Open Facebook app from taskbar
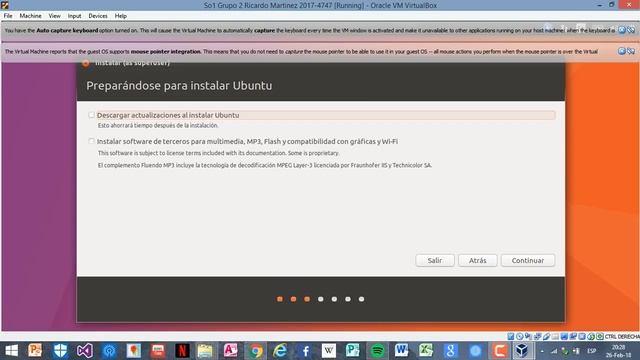 (x=304, y=351)
